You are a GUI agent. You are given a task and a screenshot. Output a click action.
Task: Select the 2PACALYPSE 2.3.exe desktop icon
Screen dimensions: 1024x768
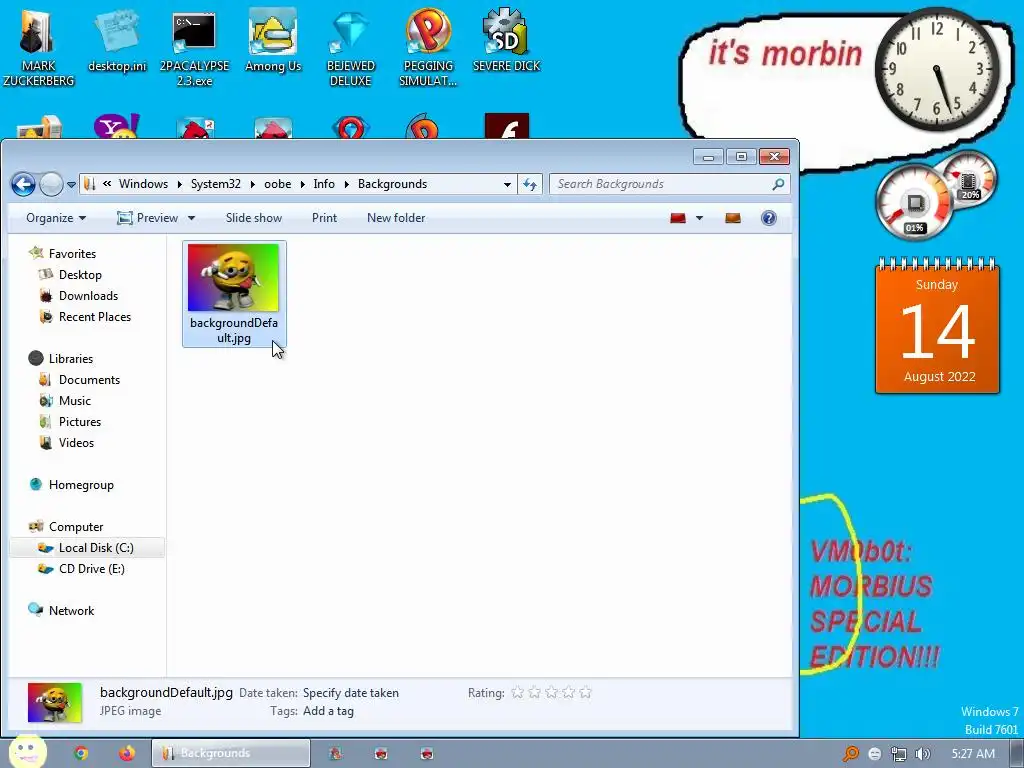pos(194,49)
